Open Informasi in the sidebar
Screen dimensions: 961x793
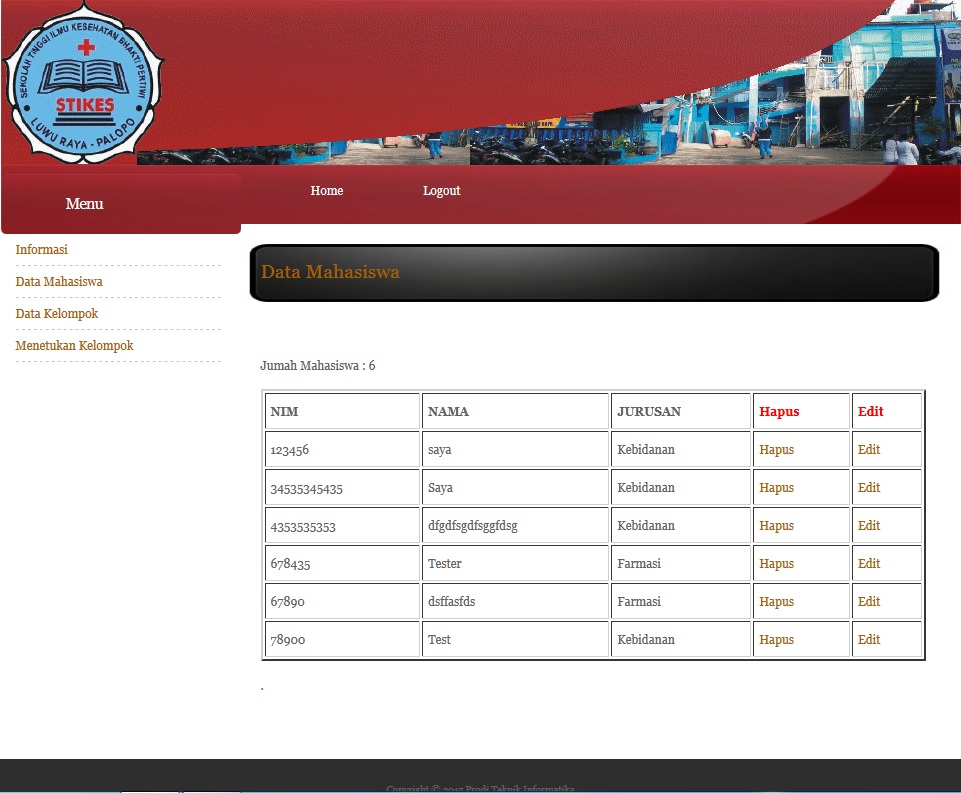pos(42,250)
